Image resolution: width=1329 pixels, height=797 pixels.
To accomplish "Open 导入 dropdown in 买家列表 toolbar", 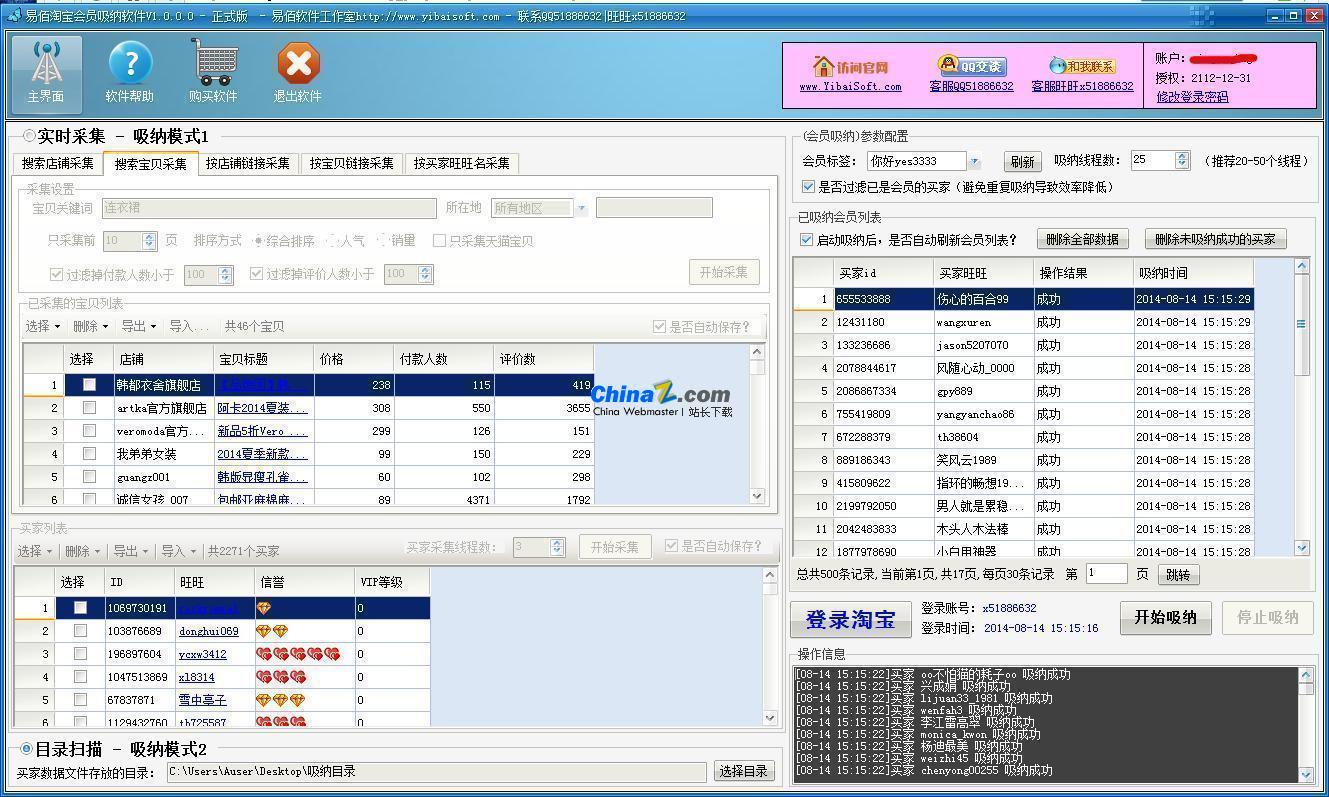I will [179, 551].
